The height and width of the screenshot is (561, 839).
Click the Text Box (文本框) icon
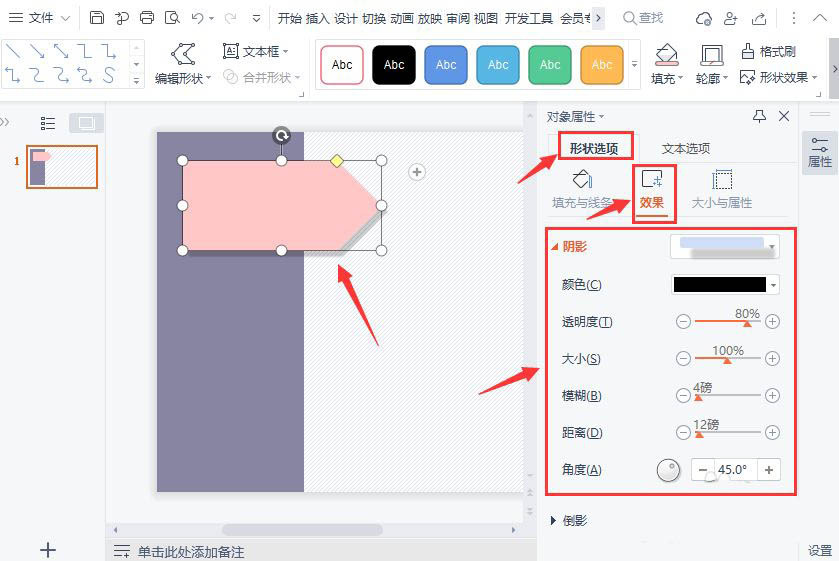click(230, 51)
